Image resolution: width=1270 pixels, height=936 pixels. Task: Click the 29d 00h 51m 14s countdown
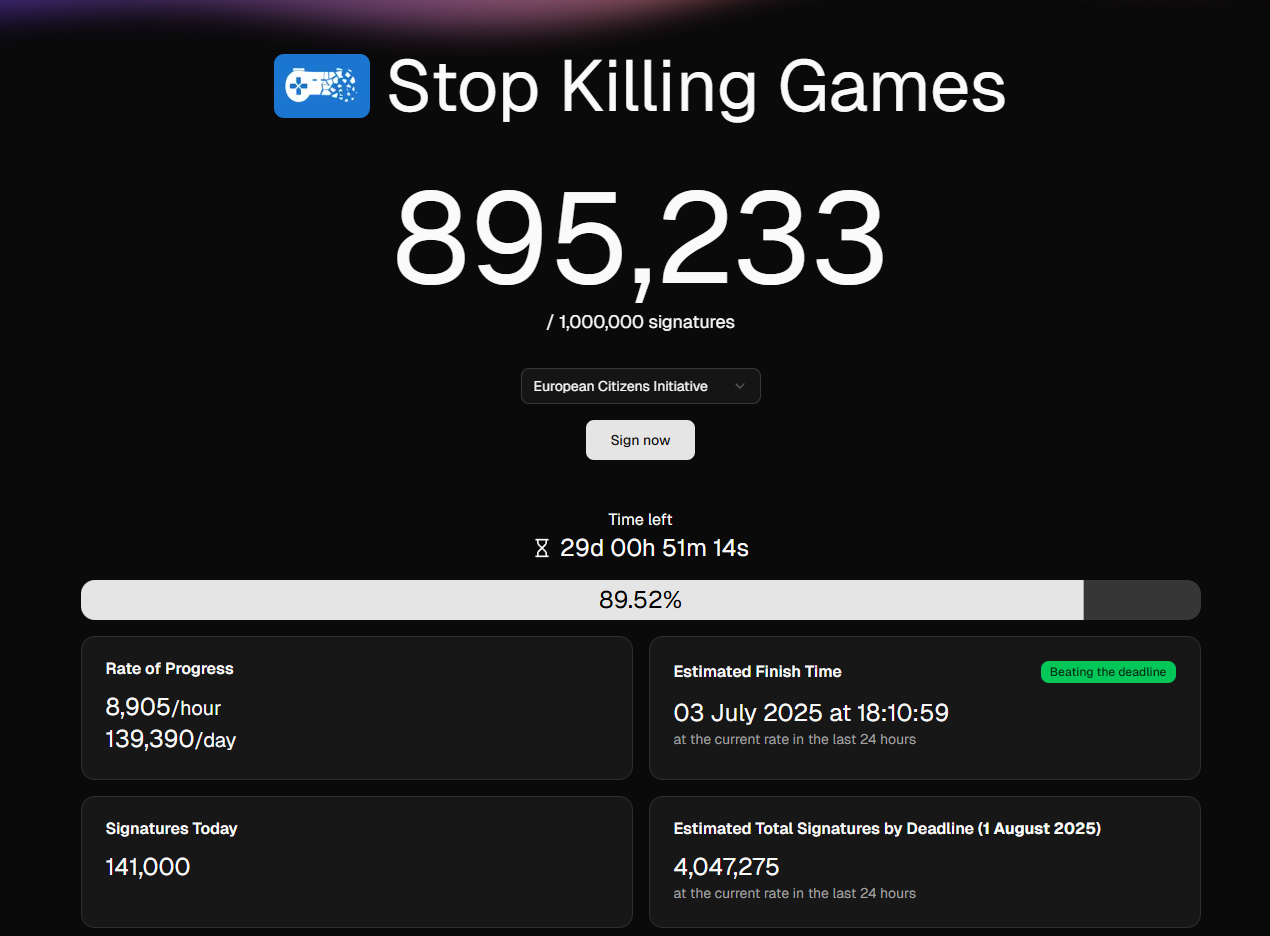(654, 548)
